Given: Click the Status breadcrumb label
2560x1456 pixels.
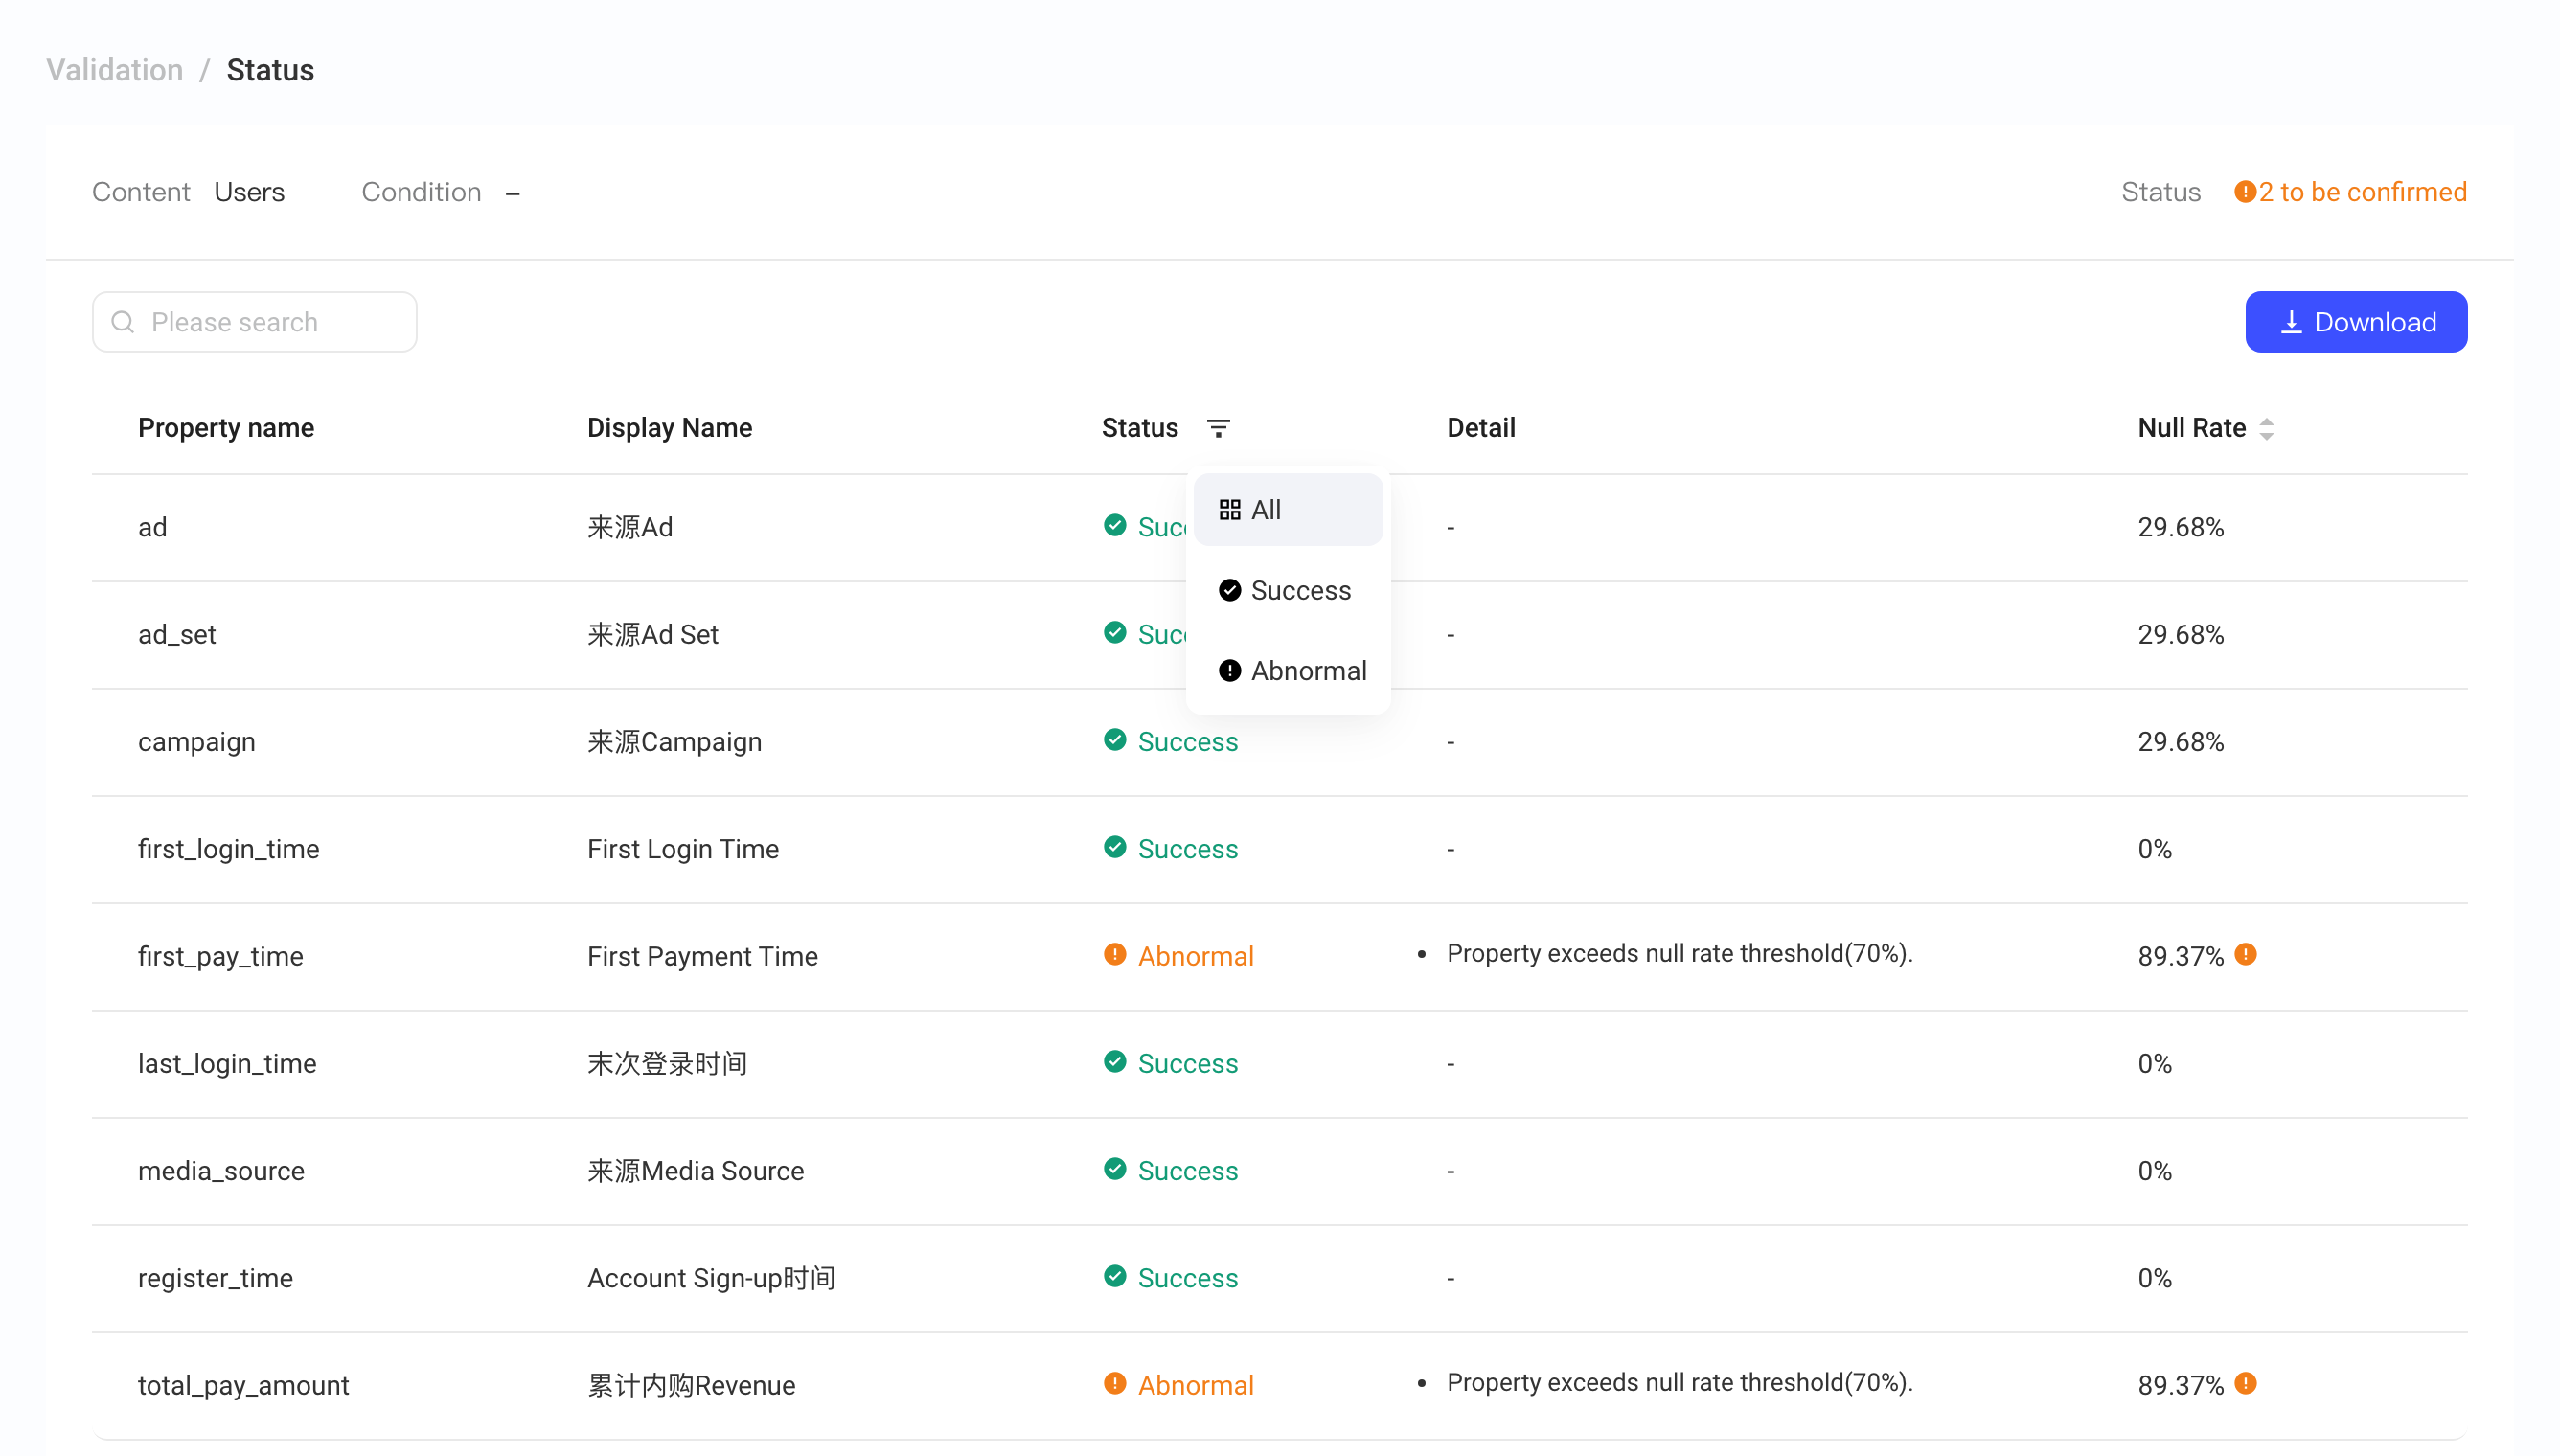Looking at the screenshot, I should [270, 70].
